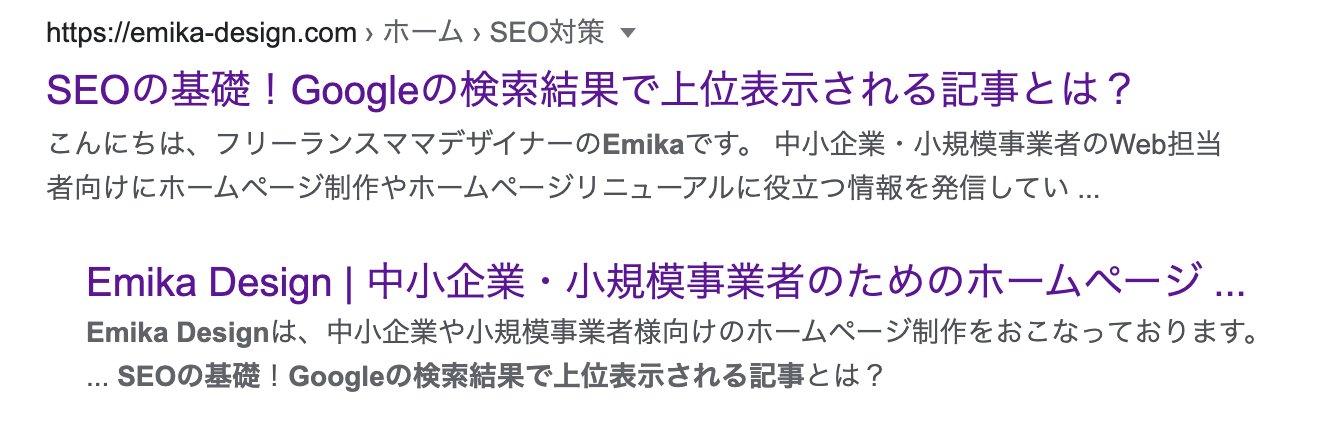Select the SEO対策 breadcrumb
The height and width of the screenshot is (442, 1320).
point(547,33)
